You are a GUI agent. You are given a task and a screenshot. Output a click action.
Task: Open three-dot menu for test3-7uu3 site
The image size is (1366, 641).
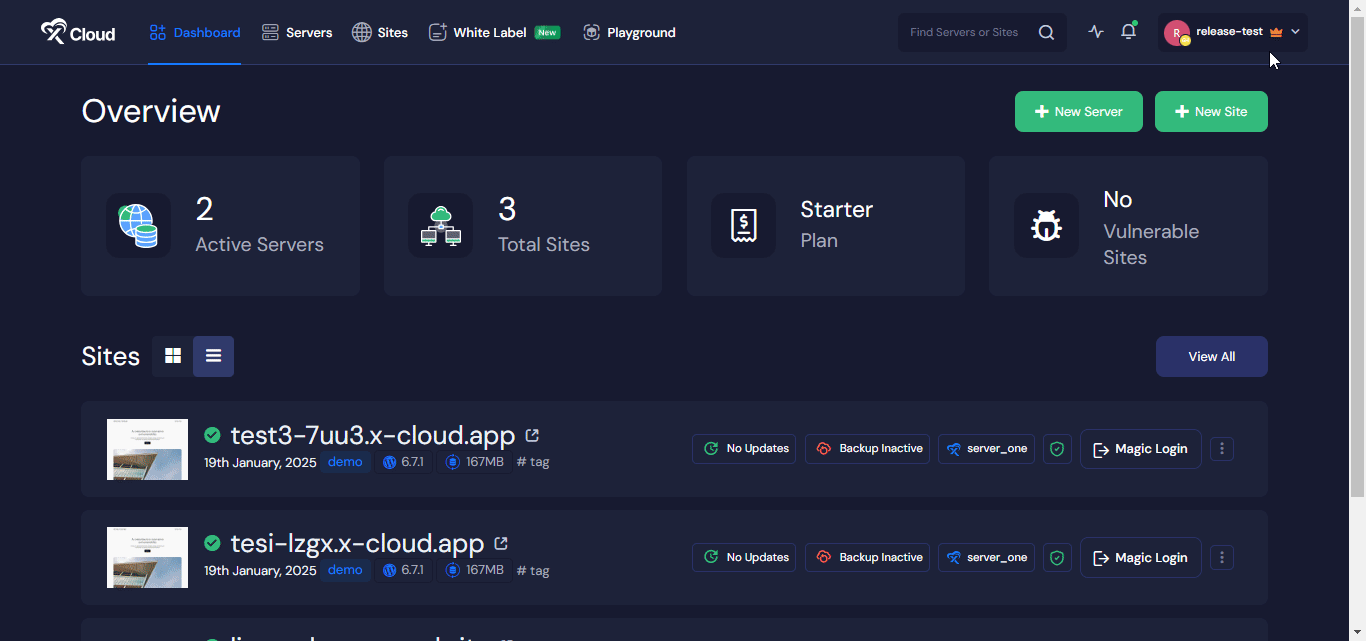coord(1221,449)
